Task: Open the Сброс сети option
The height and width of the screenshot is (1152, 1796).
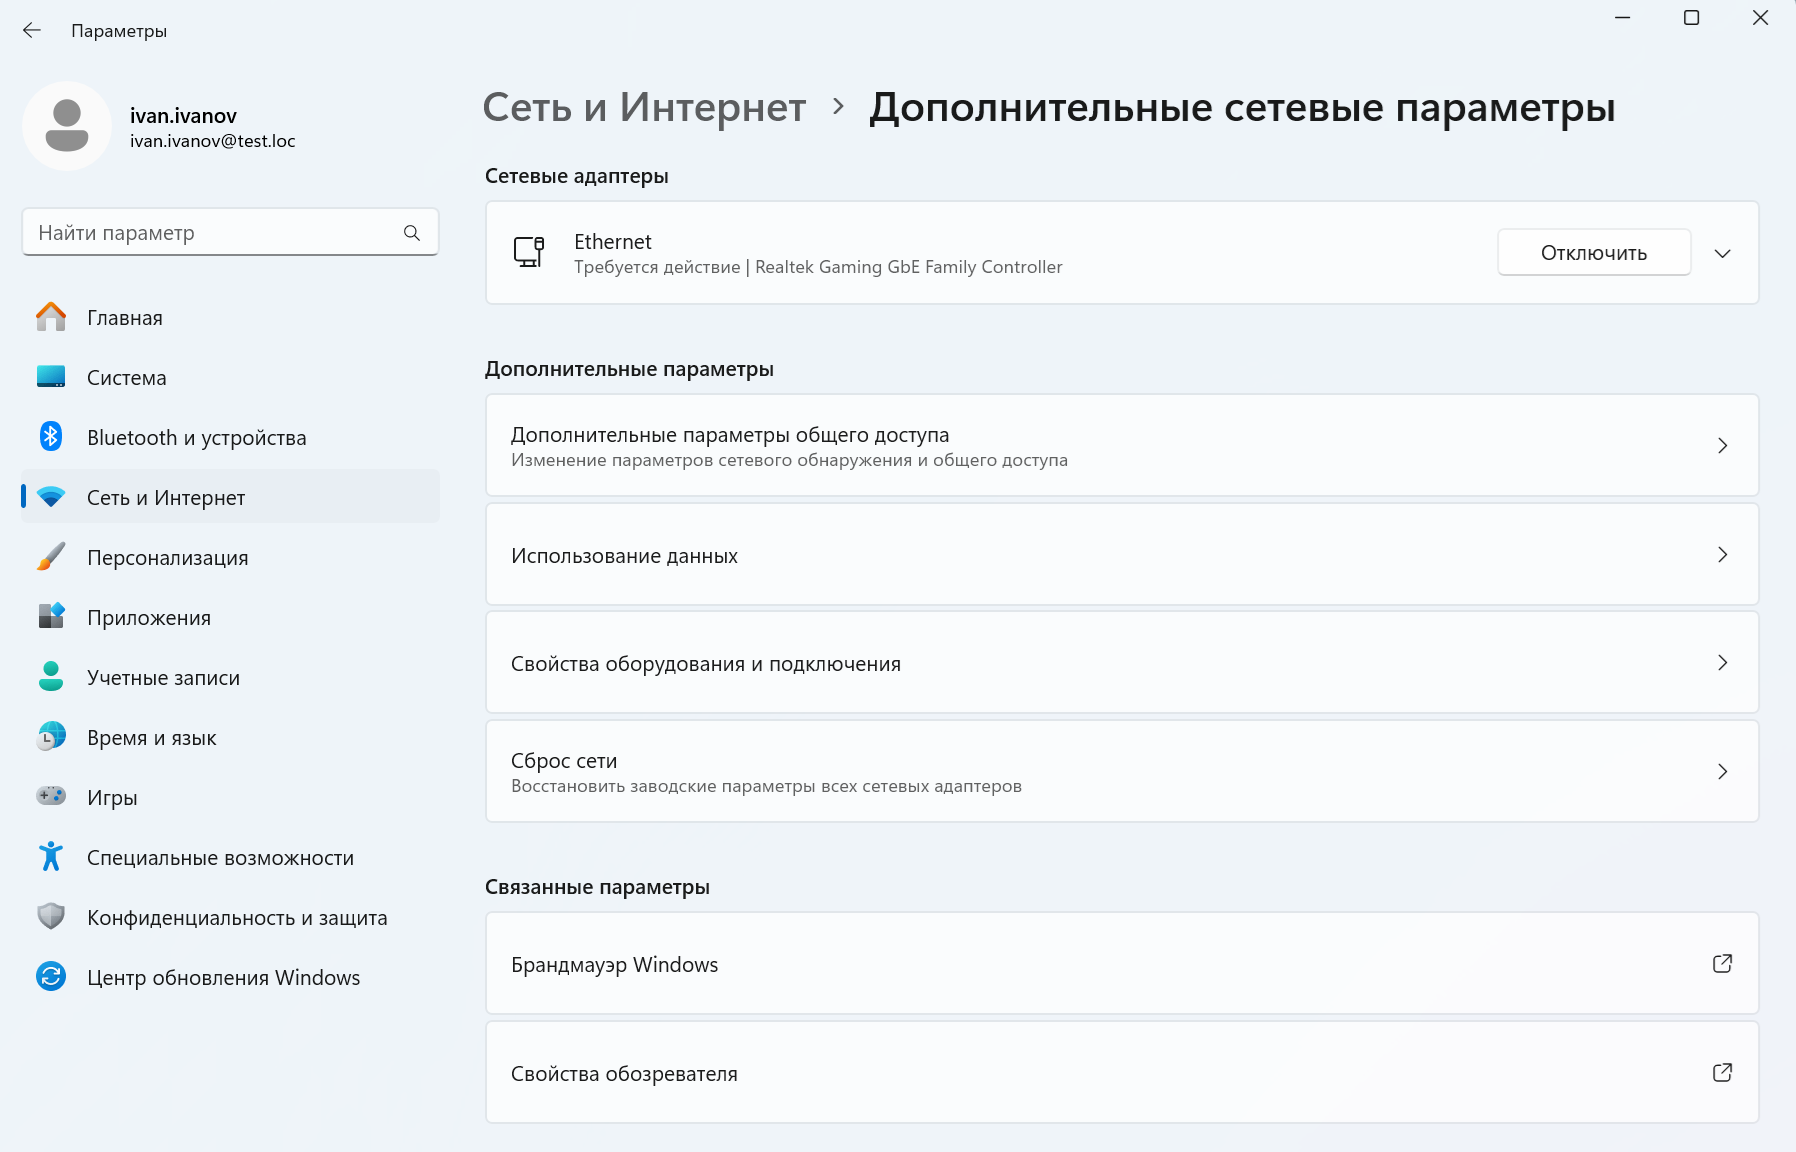Action: [x=1121, y=772]
